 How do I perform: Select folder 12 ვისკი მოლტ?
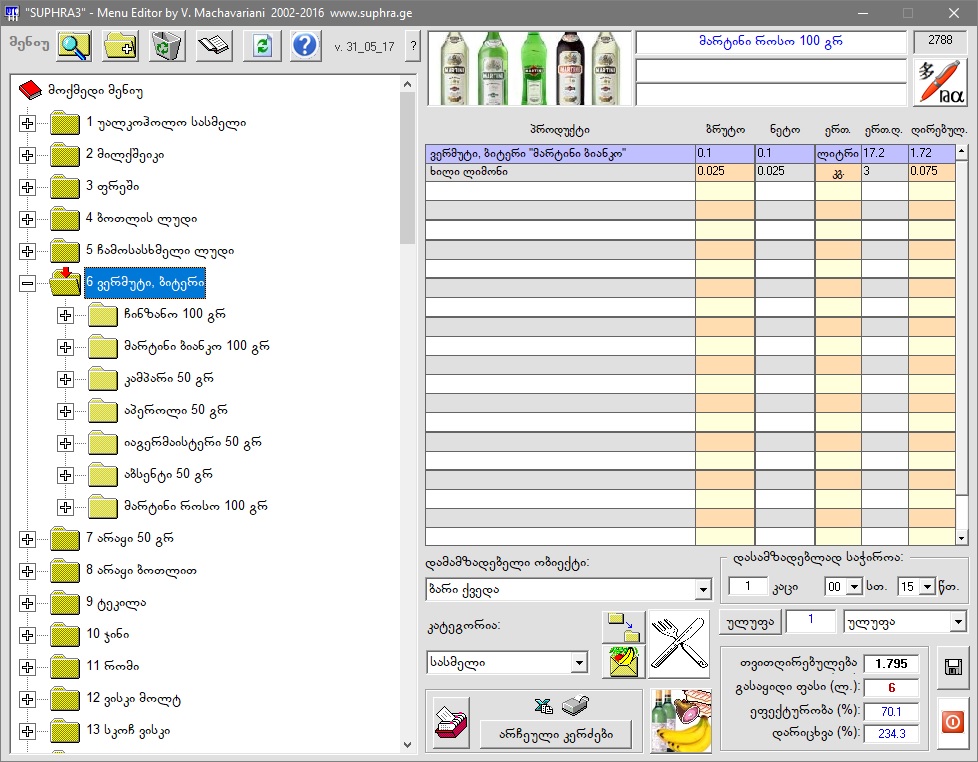click(133, 698)
